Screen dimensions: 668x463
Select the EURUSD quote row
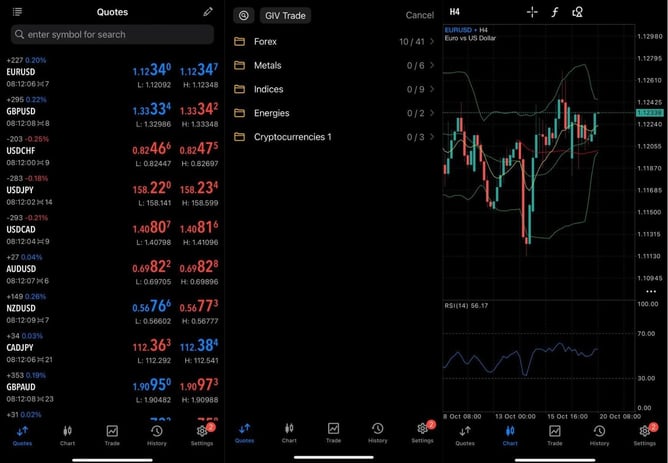pos(112,72)
